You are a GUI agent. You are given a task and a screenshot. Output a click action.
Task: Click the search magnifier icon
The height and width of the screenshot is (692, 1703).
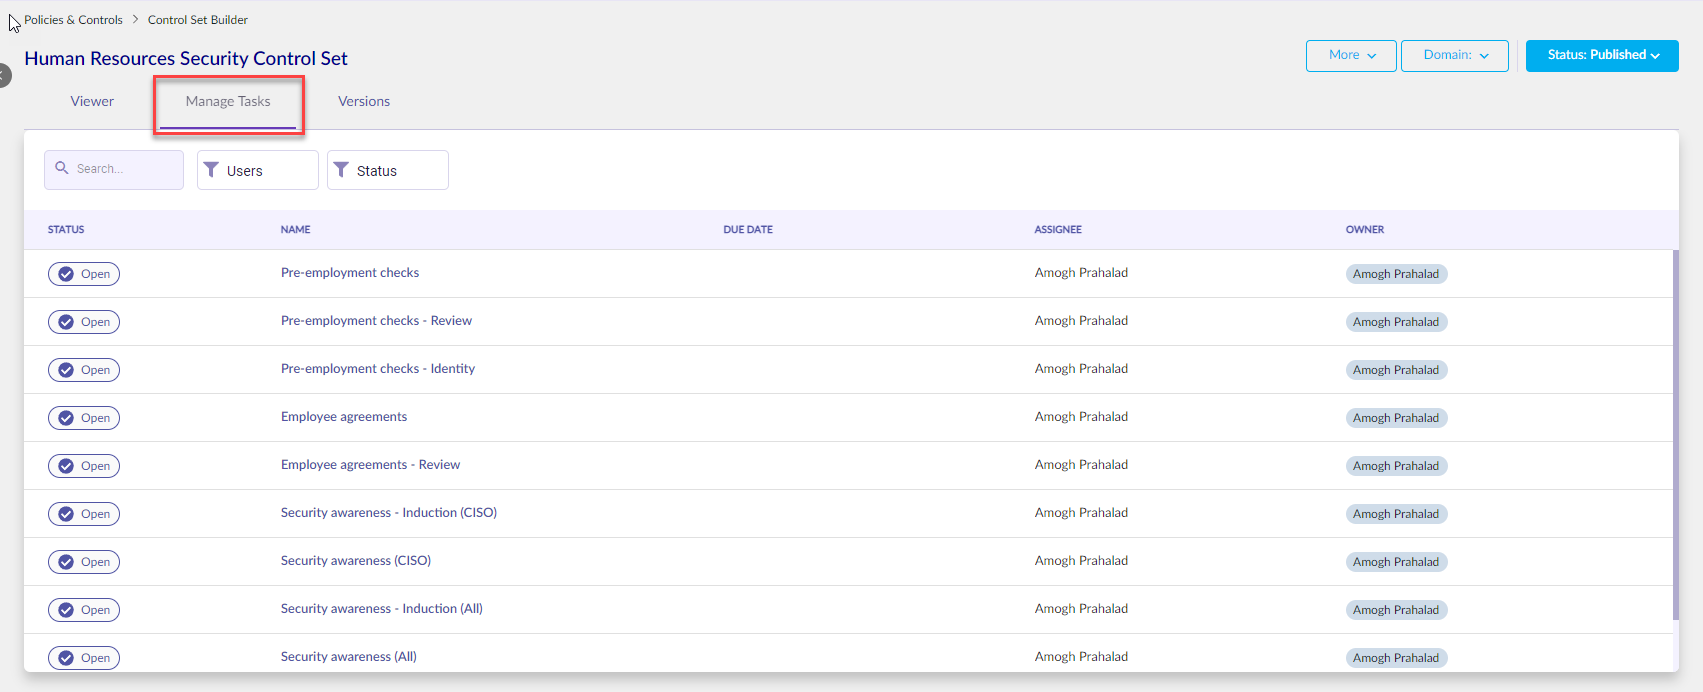tap(62, 168)
